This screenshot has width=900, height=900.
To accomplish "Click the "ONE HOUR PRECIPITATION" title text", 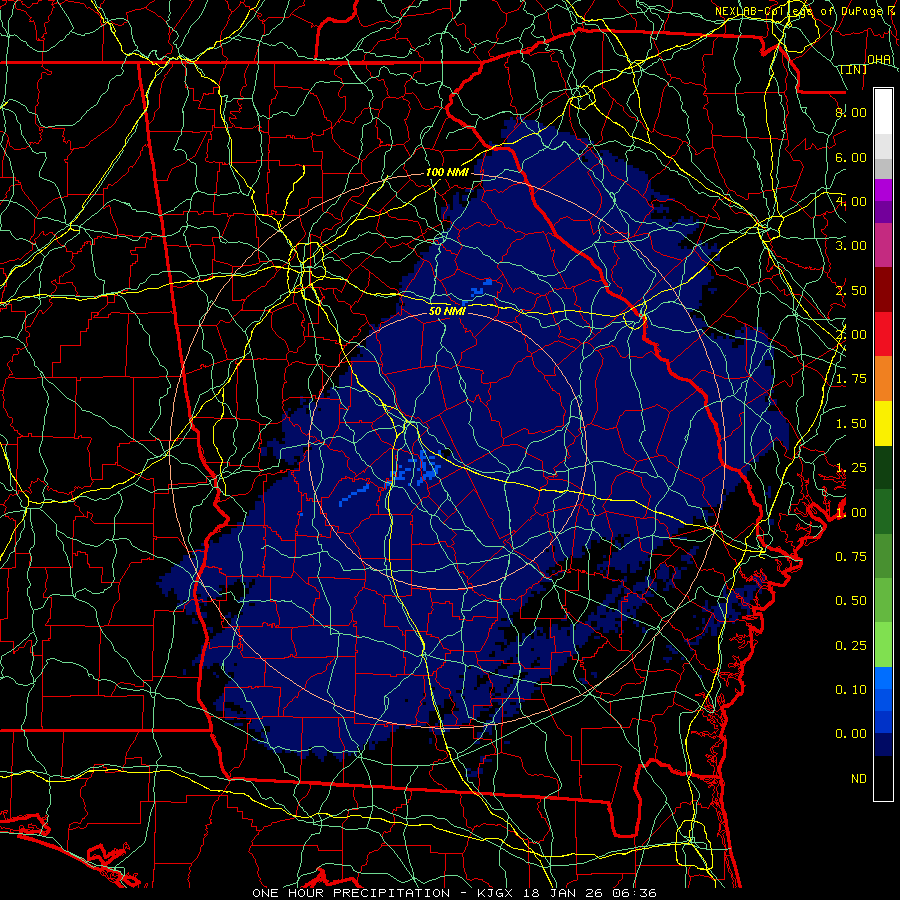I will pyautogui.click(x=351, y=893).
